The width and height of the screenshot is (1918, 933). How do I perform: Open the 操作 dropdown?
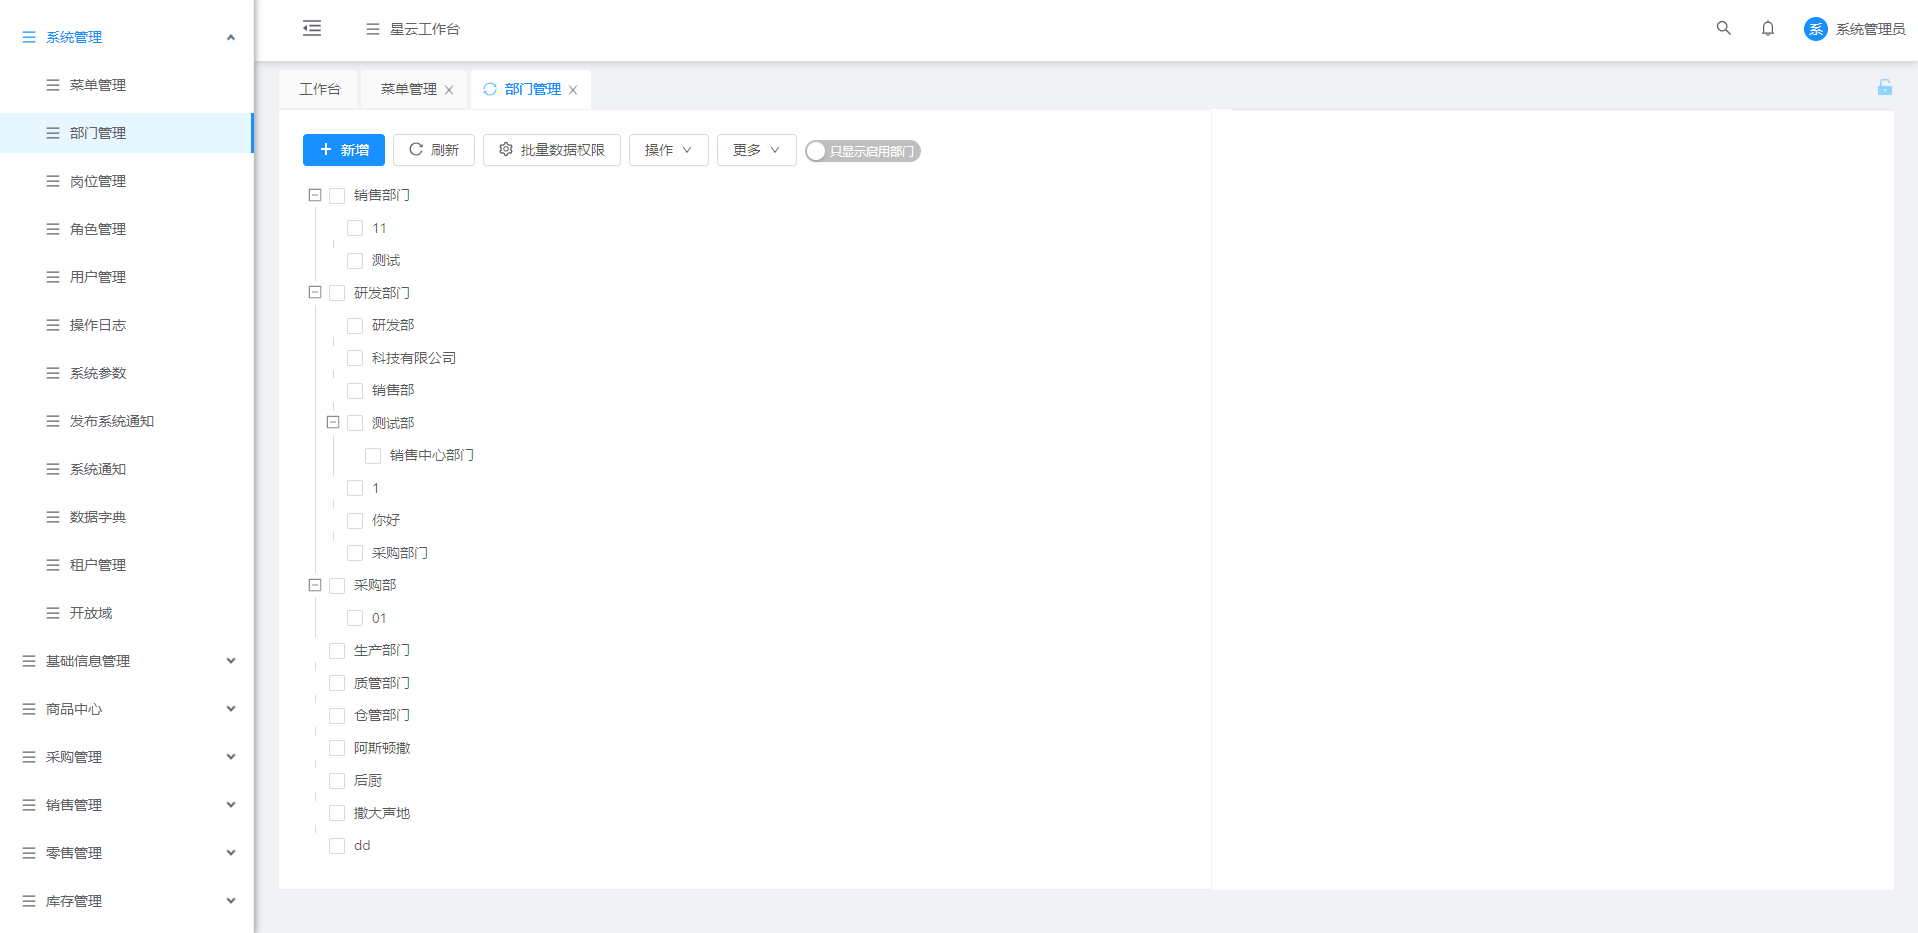[669, 150]
